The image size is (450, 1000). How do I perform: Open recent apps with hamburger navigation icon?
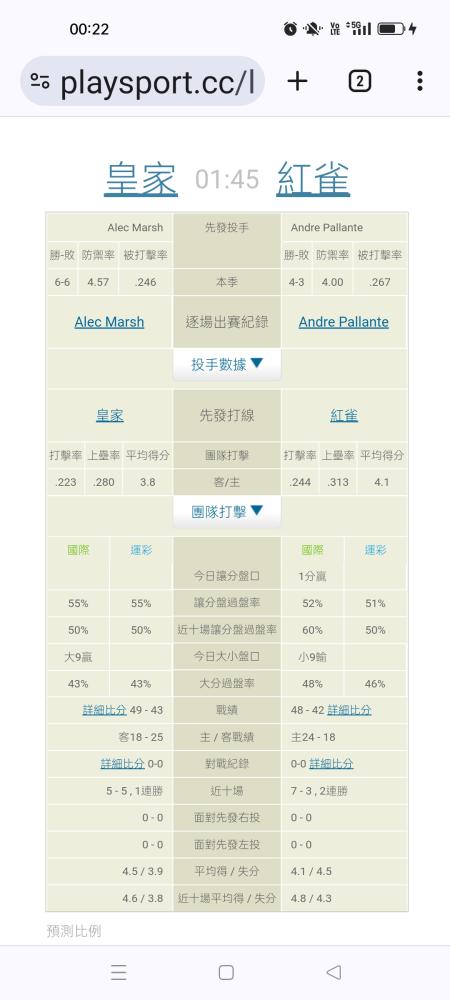point(119,972)
